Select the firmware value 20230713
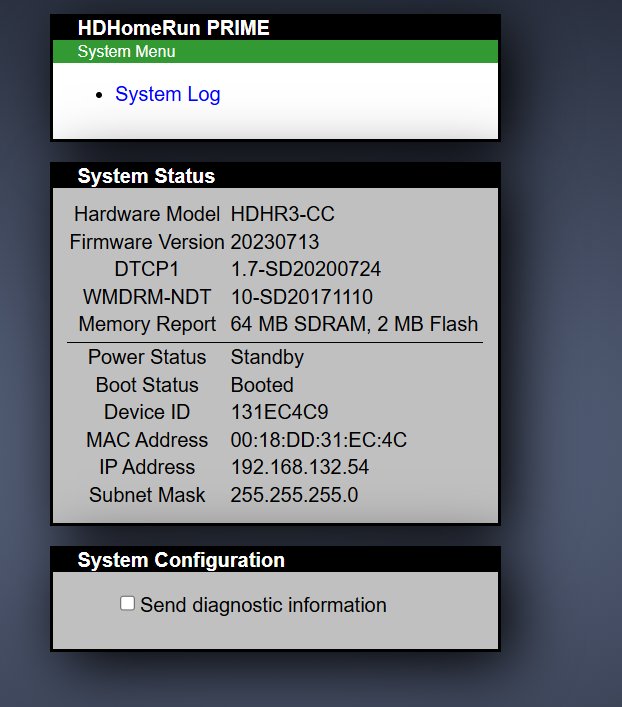622x707 pixels. pyautogui.click(x=275, y=242)
